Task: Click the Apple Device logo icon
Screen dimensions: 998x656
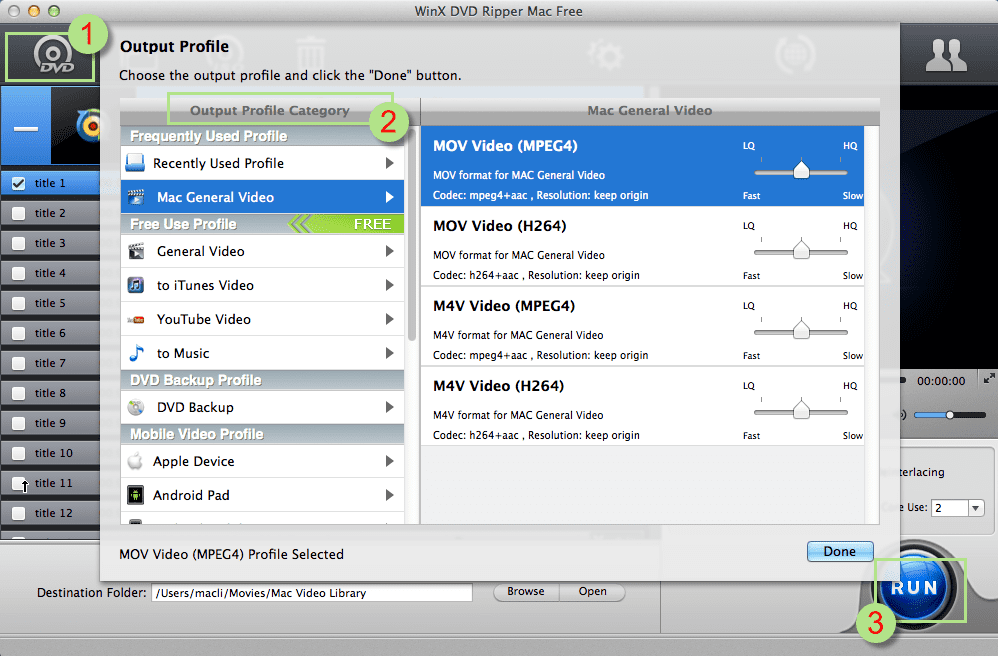Action: [135, 461]
